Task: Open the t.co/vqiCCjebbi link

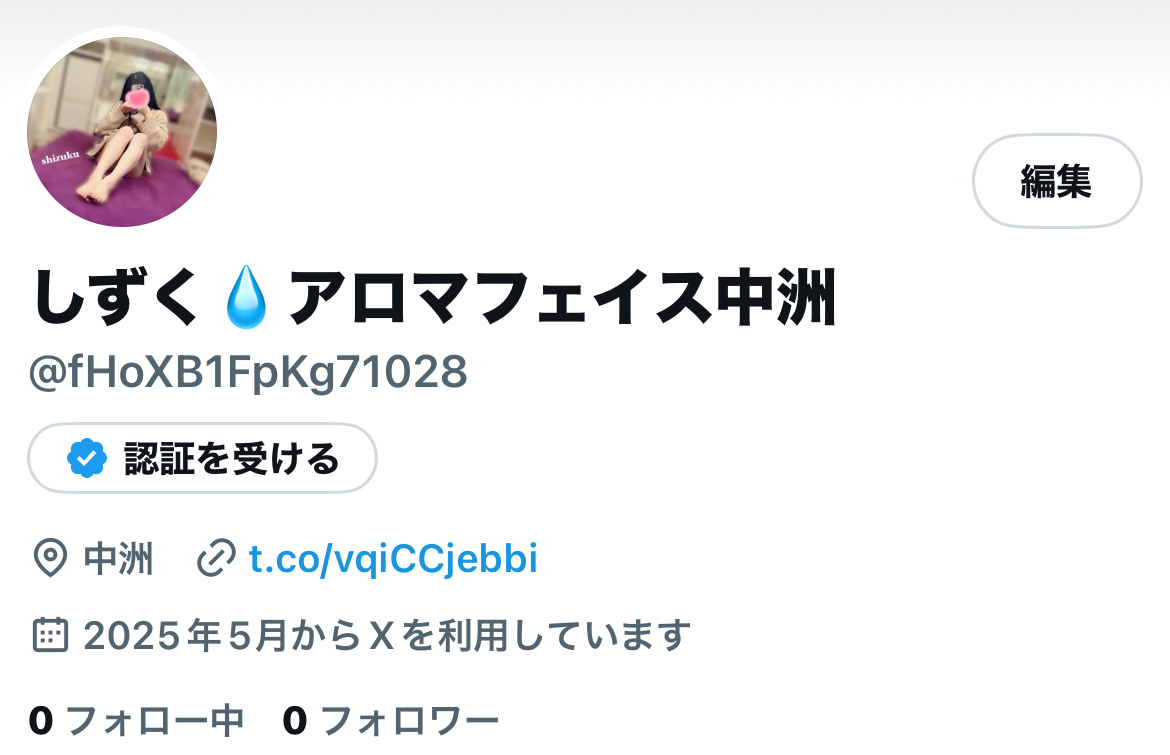Action: (392, 559)
